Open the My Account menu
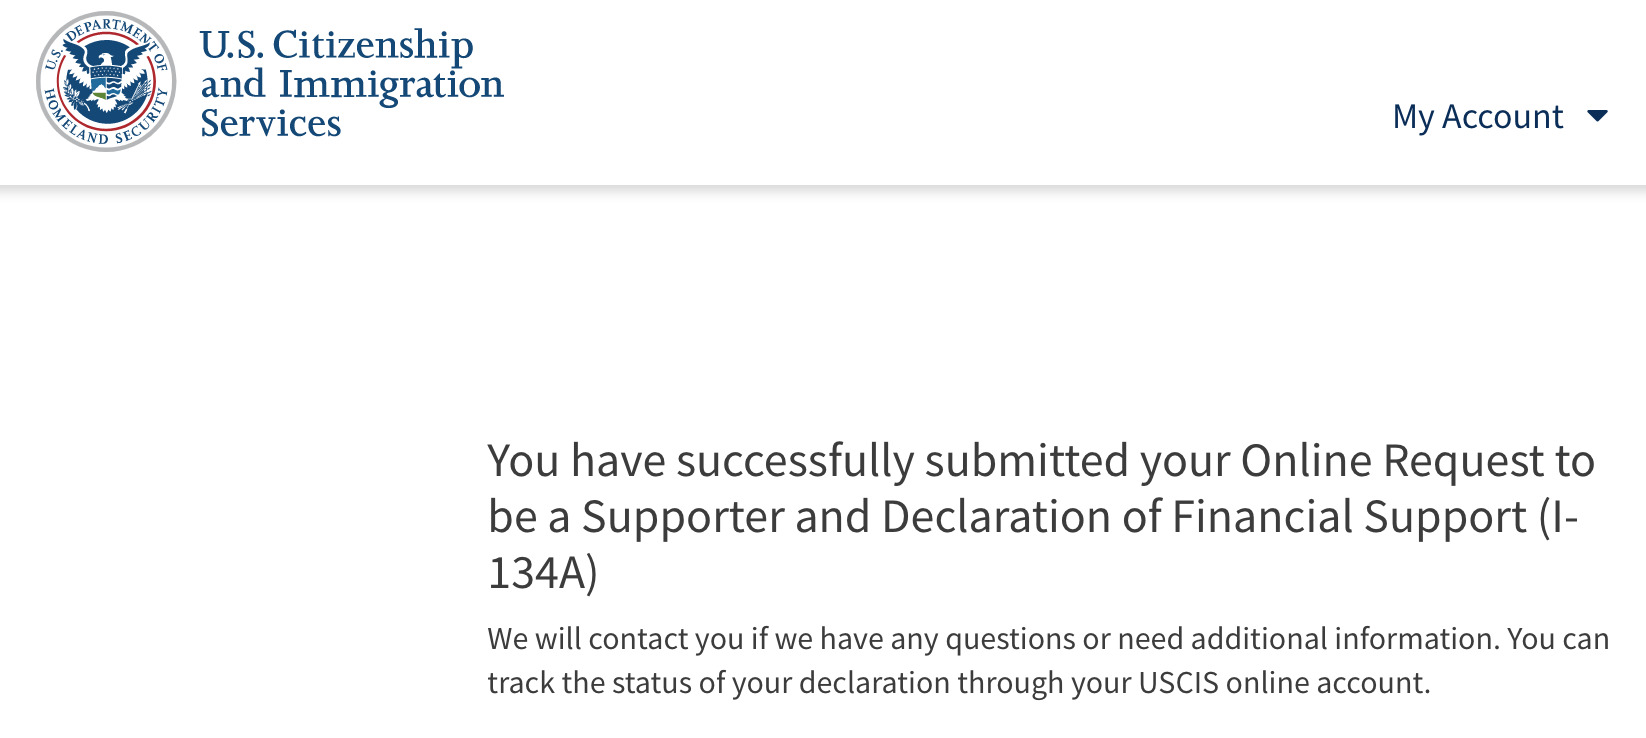The image size is (1646, 738). click(1499, 117)
